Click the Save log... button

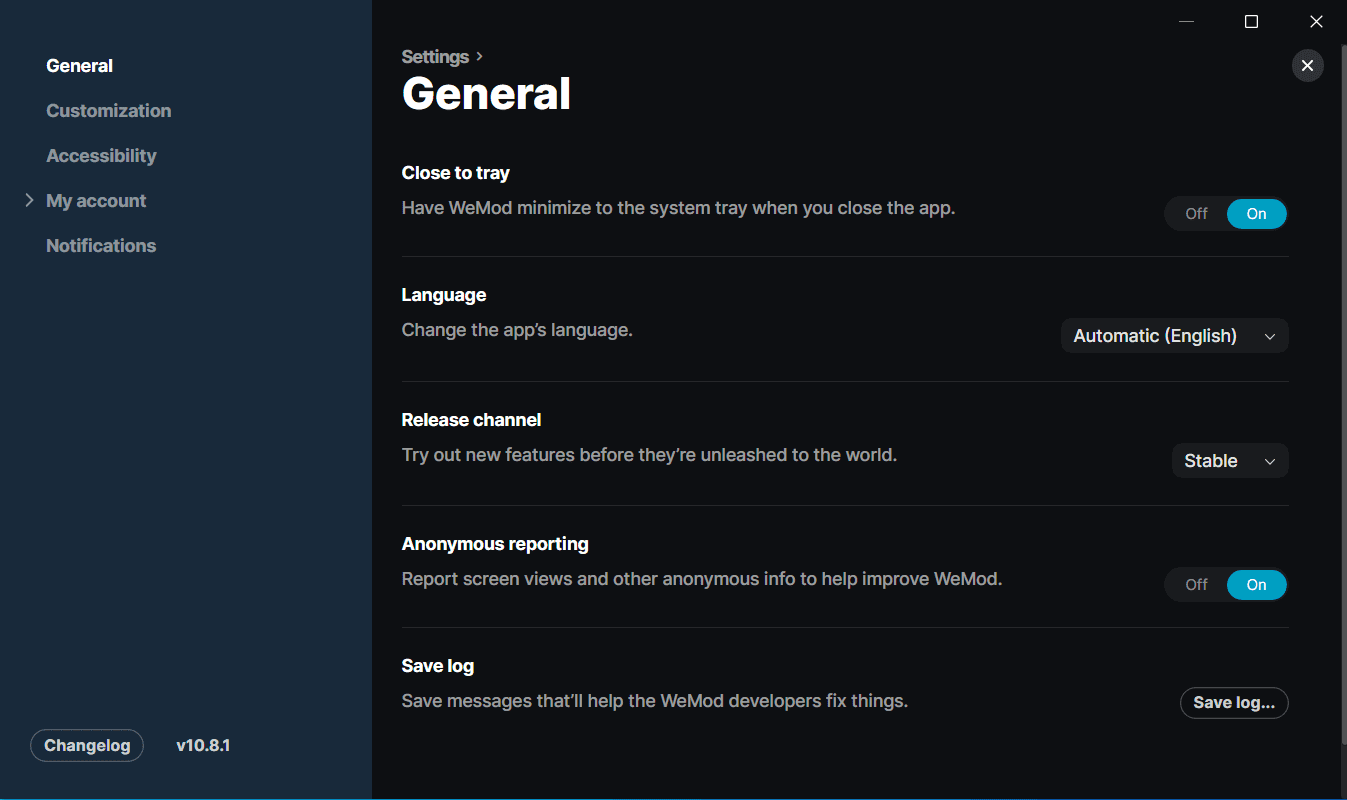pos(1233,703)
